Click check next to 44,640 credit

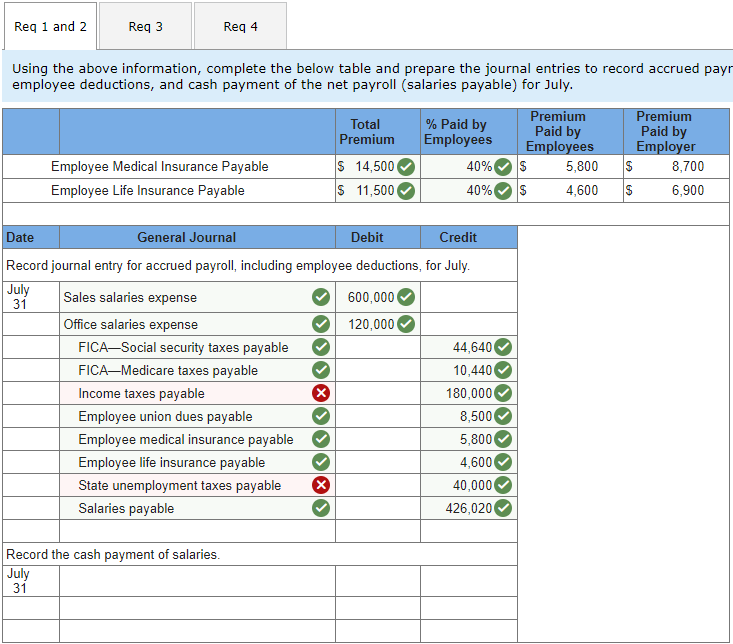[503, 347]
